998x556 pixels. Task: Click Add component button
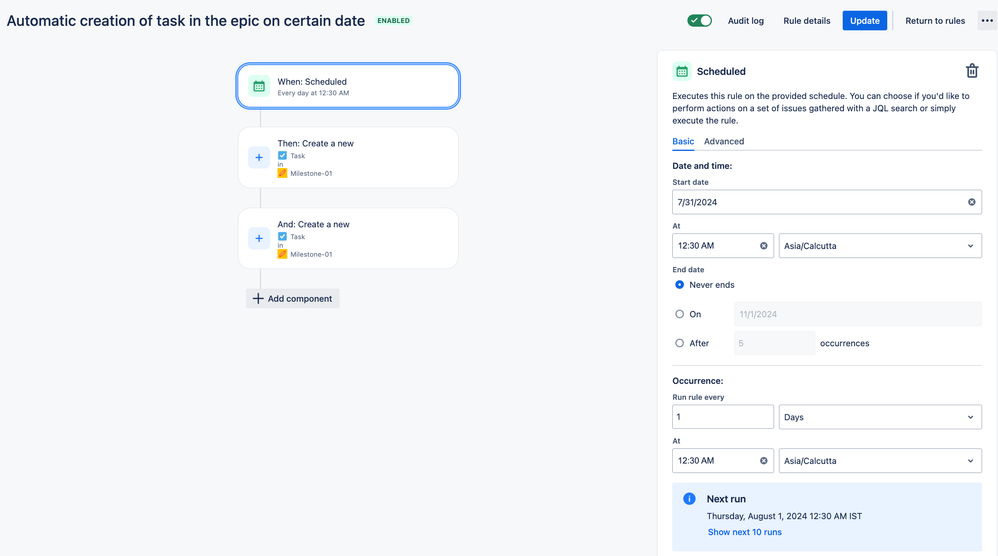pos(293,298)
